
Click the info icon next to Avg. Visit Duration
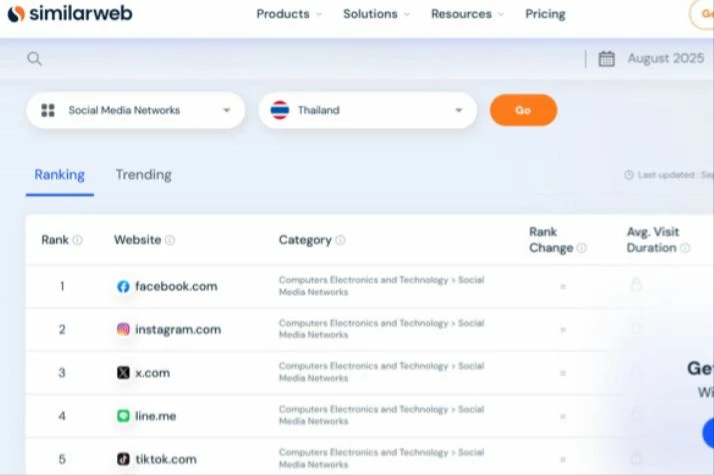tap(685, 248)
